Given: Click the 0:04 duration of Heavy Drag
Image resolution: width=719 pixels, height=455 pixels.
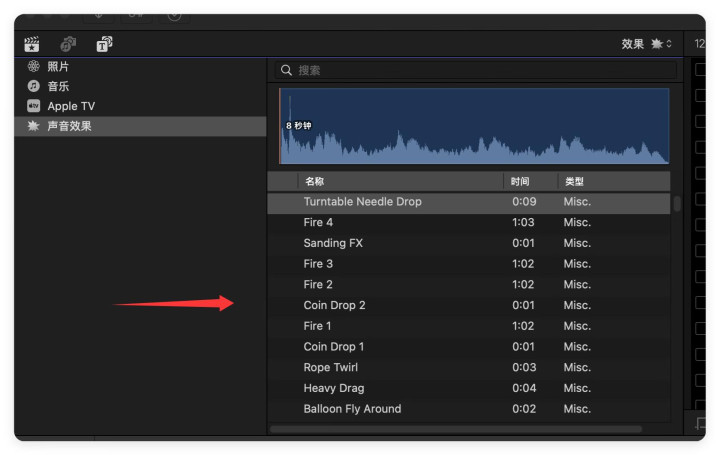Looking at the screenshot, I should [524, 388].
